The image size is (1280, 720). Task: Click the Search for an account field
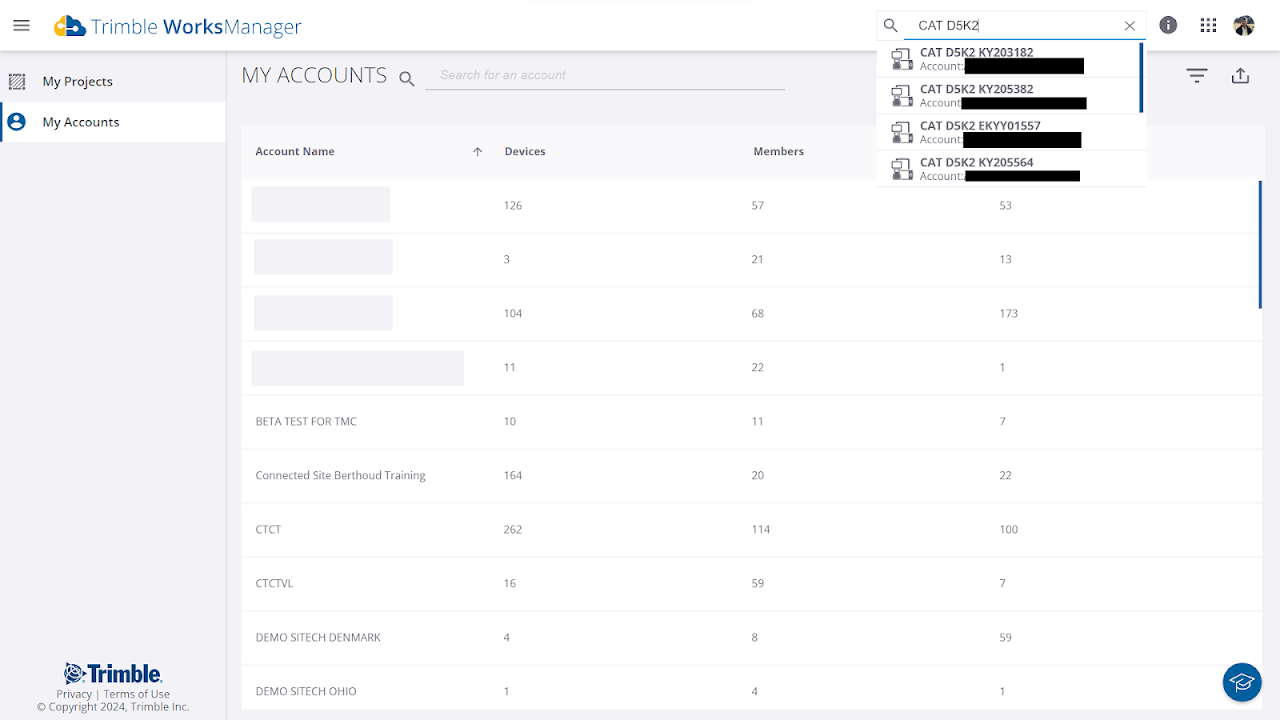pyautogui.click(x=605, y=75)
